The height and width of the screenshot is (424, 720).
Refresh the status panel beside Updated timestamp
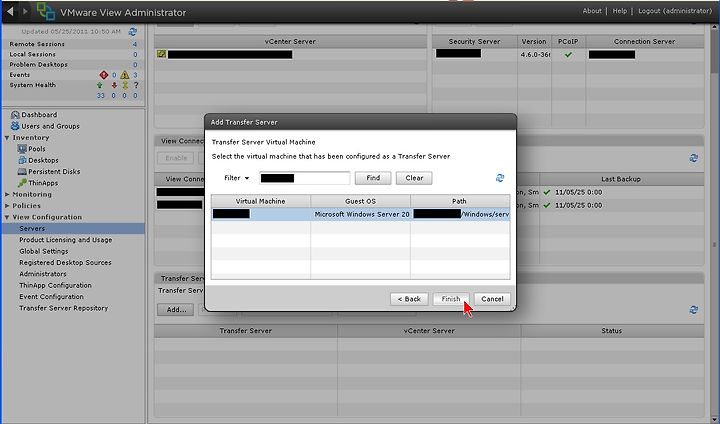132,32
